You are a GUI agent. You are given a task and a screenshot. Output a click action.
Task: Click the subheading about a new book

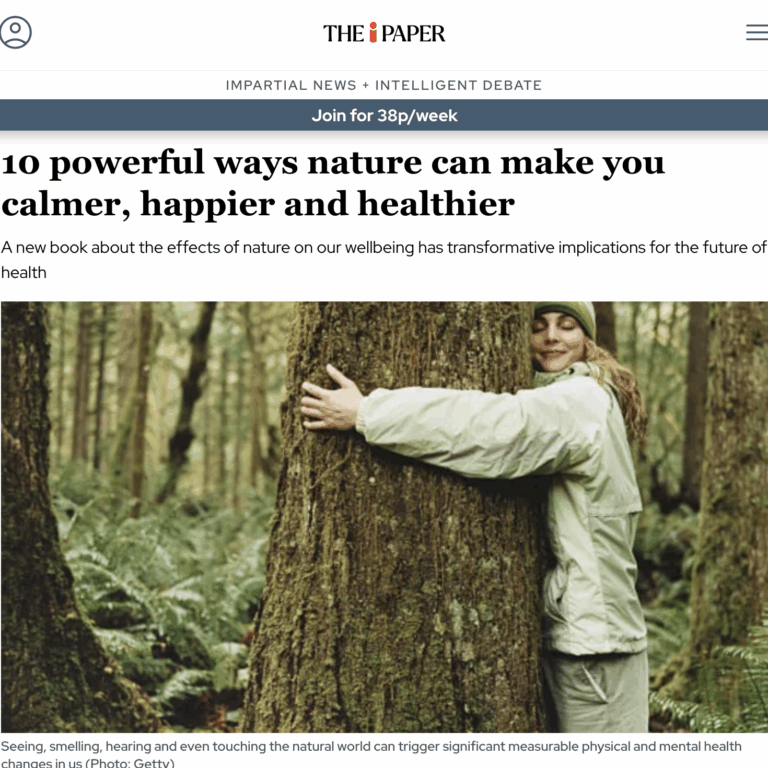(x=384, y=260)
